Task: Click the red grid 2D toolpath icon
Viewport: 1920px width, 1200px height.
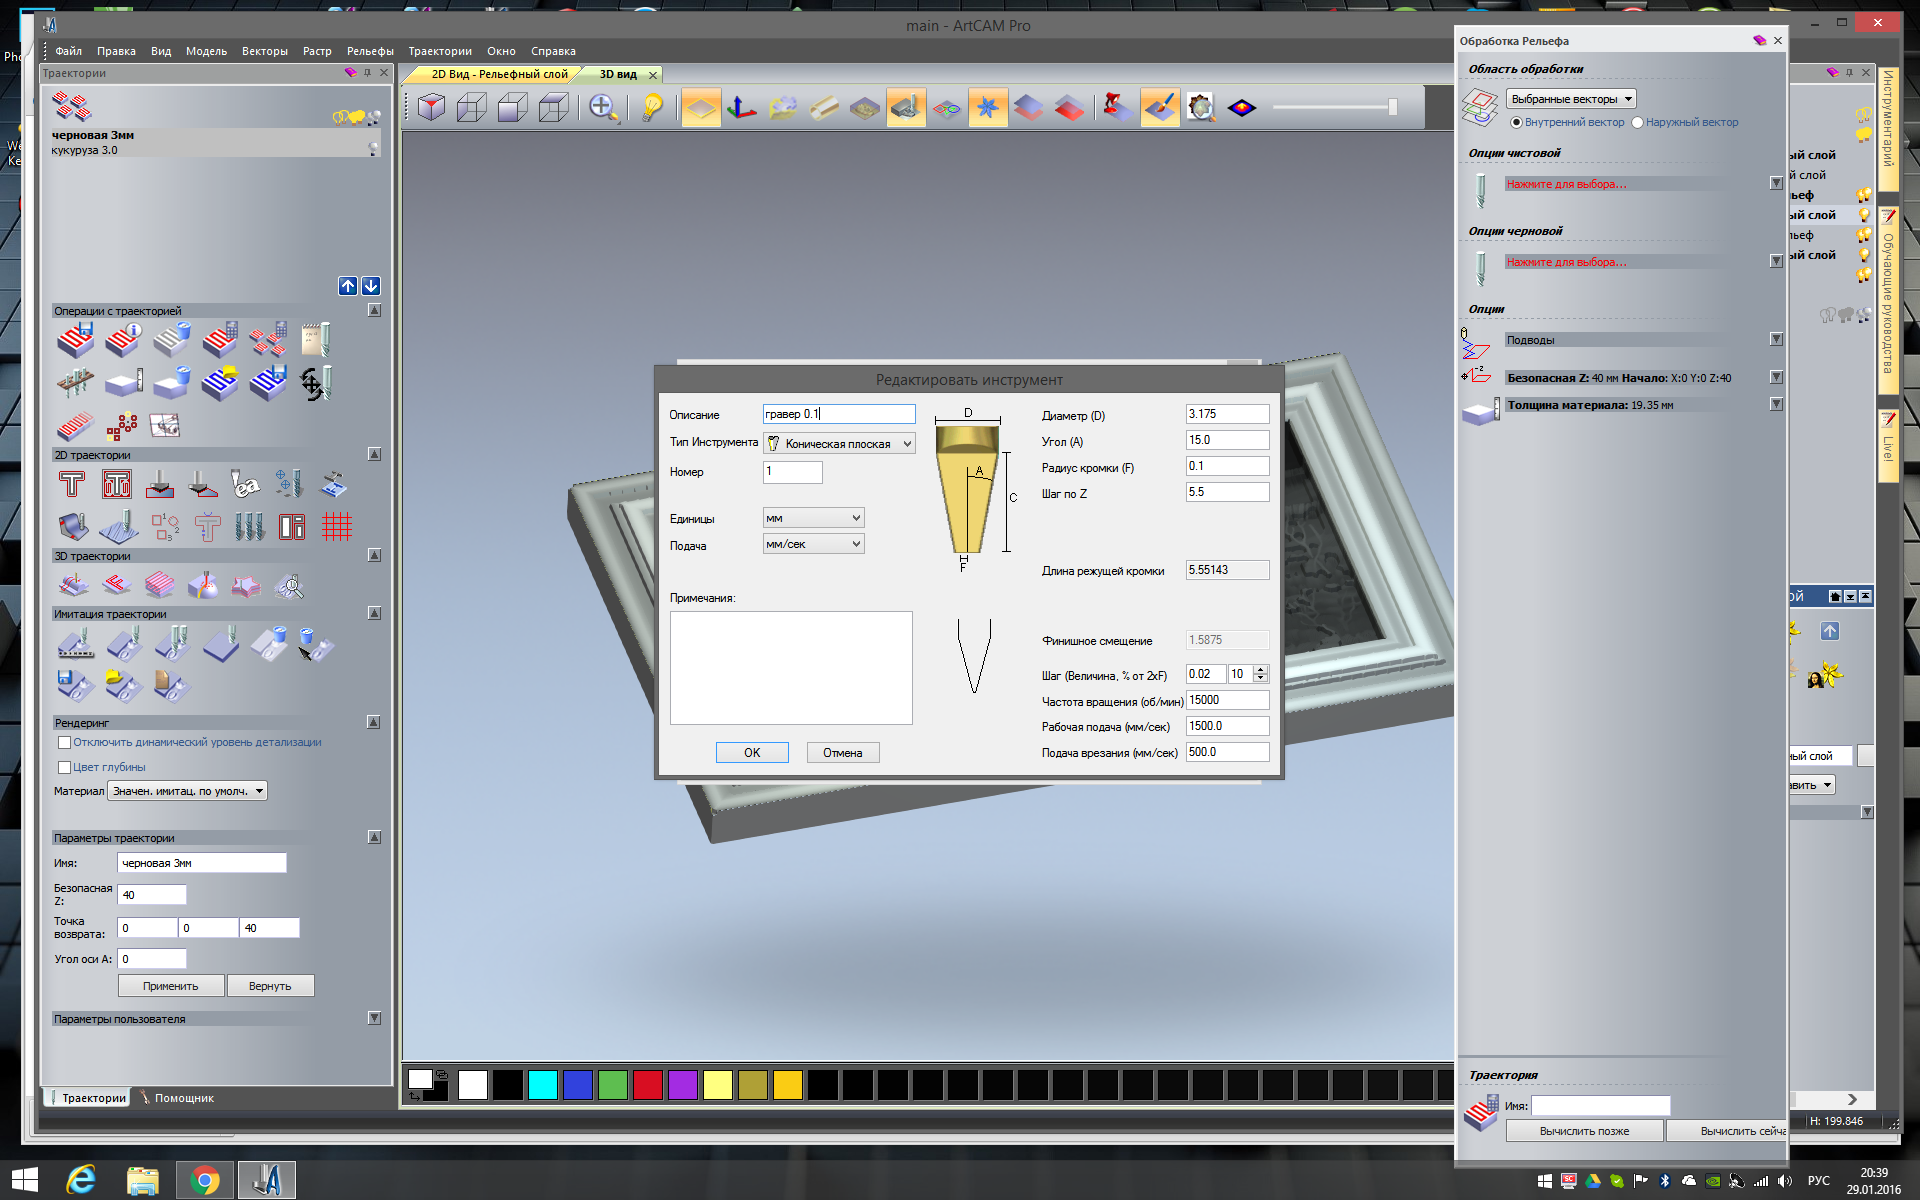Action: click(x=337, y=526)
